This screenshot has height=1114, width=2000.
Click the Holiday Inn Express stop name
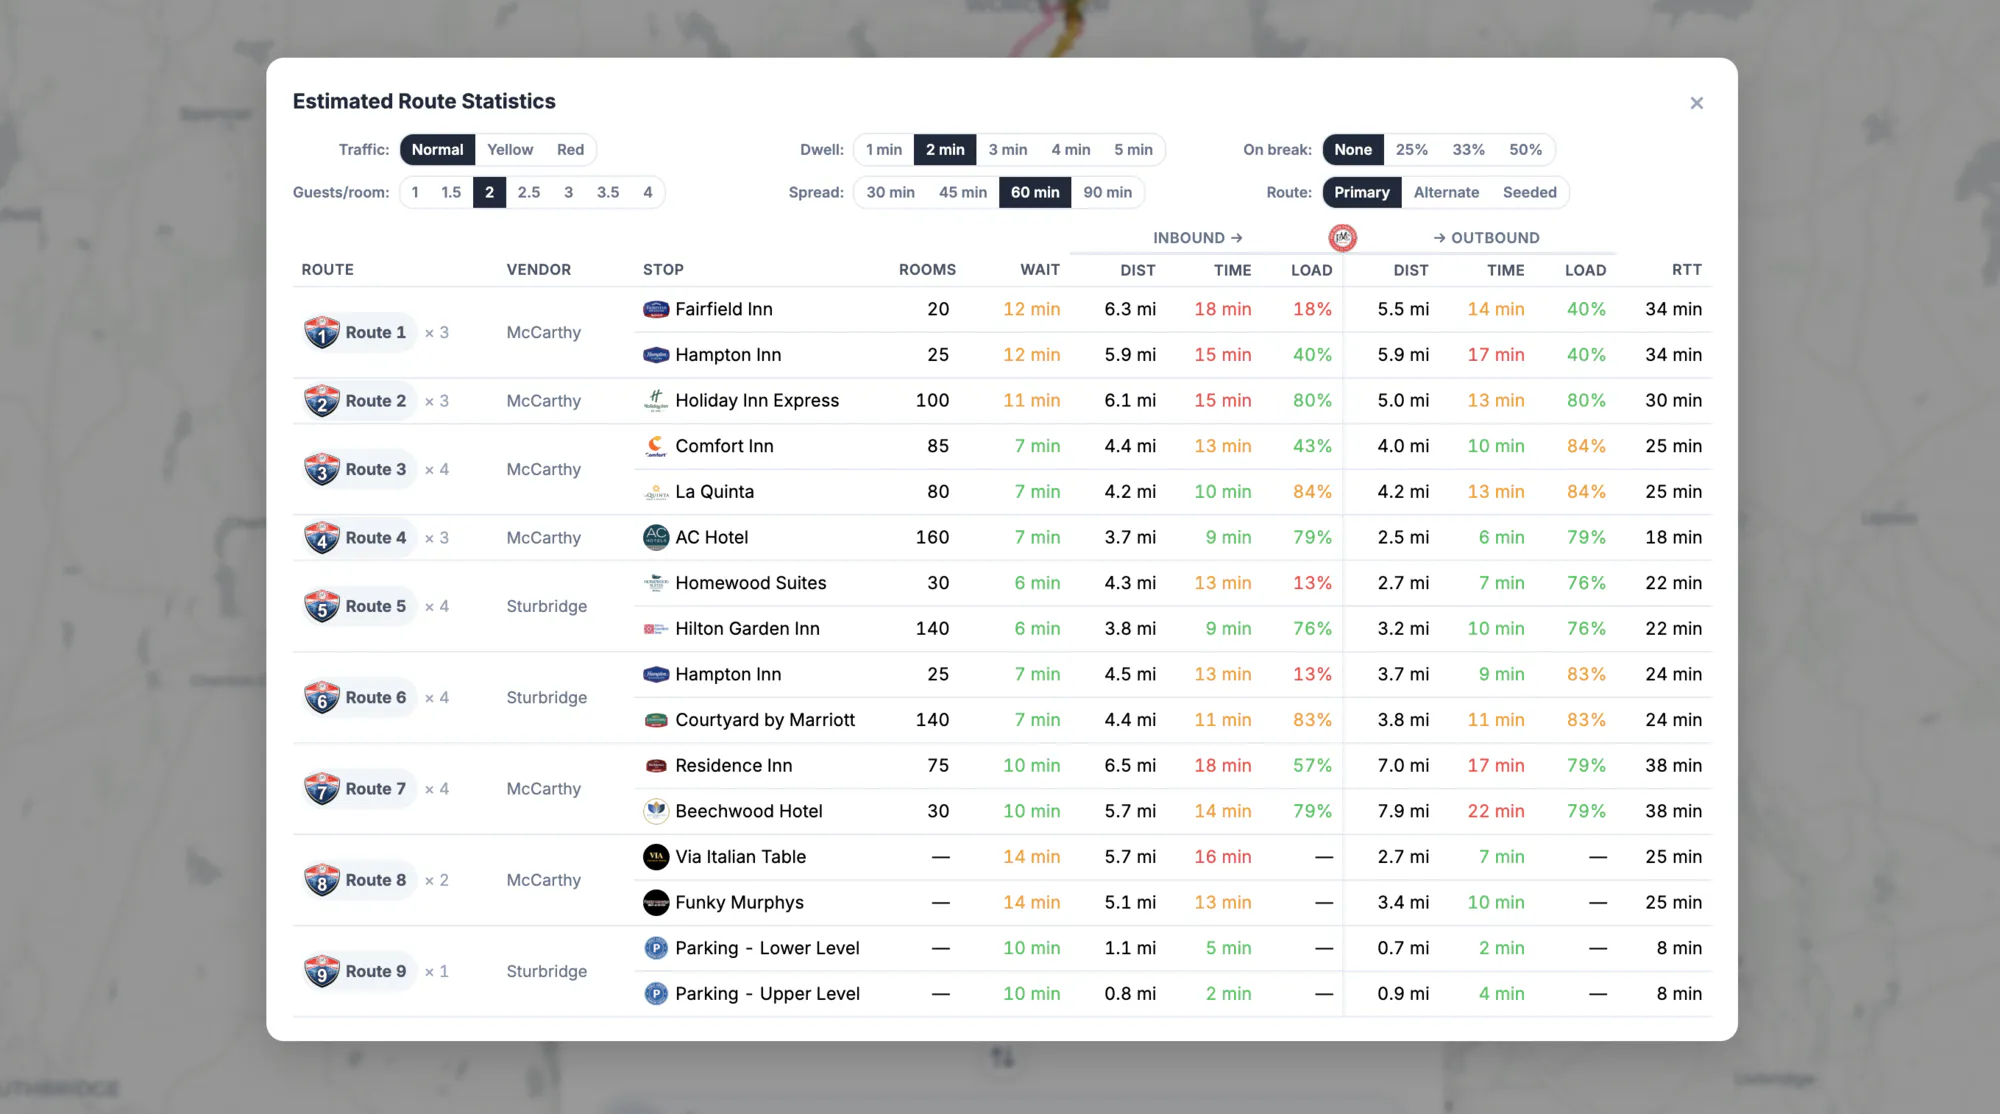tap(757, 400)
